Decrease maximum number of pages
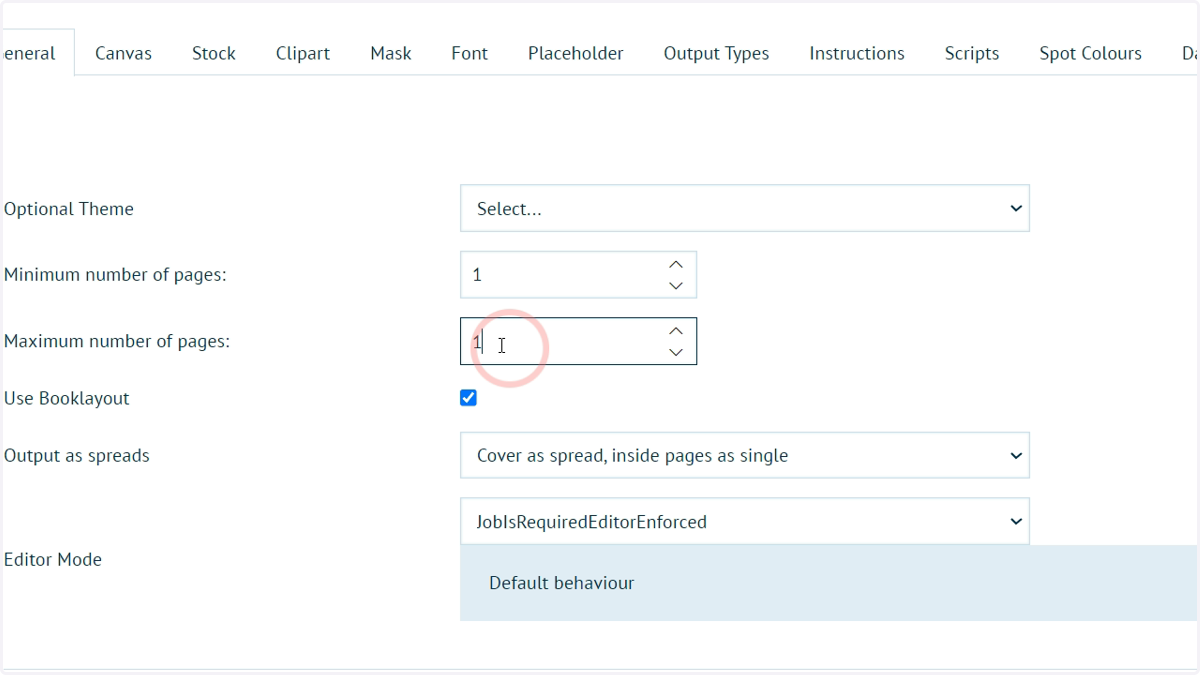The height and width of the screenshot is (675, 1200). tap(676, 352)
